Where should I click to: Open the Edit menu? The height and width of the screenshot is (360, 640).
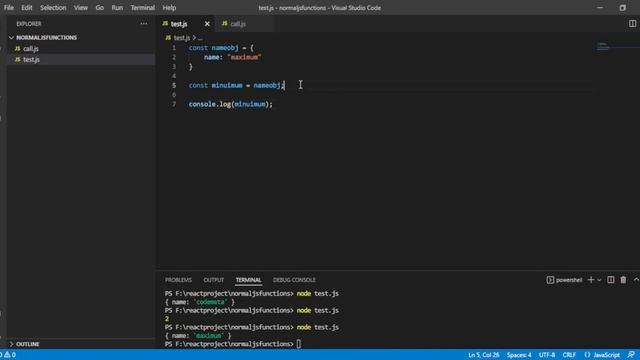(27, 8)
